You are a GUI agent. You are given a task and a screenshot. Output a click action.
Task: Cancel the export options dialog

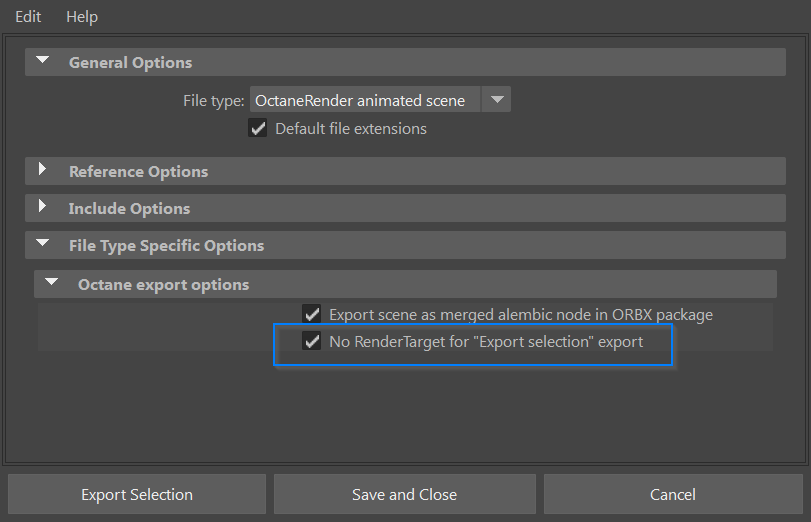[672, 494]
